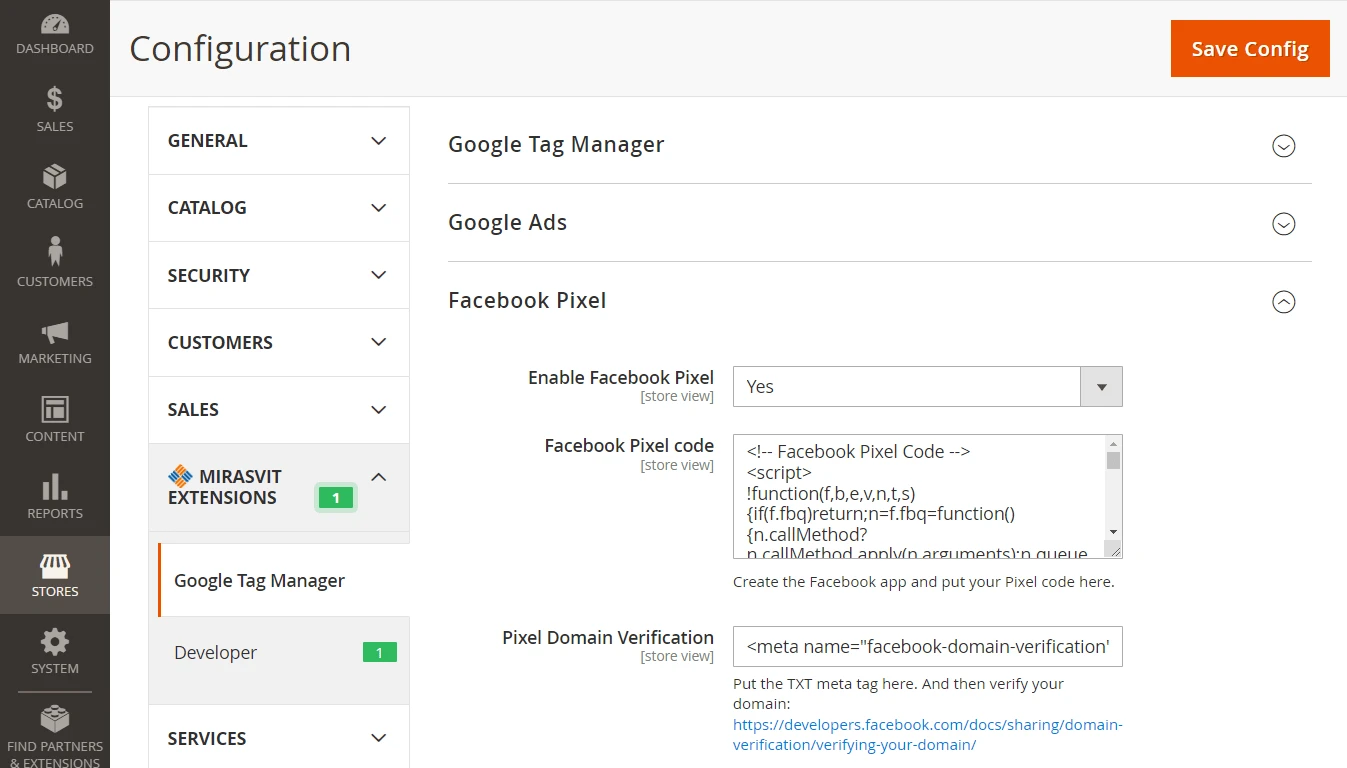Open System gear icon in sidebar
Screen dimensions: 1347x768
pyautogui.click(x=55, y=642)
